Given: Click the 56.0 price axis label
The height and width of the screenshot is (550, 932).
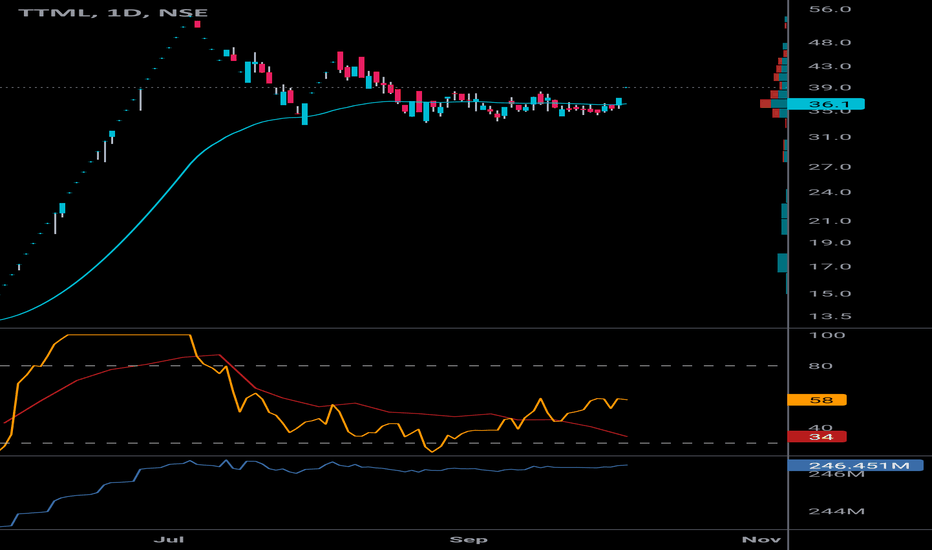Looking at the screenshot, I should (x=830, y=10).
